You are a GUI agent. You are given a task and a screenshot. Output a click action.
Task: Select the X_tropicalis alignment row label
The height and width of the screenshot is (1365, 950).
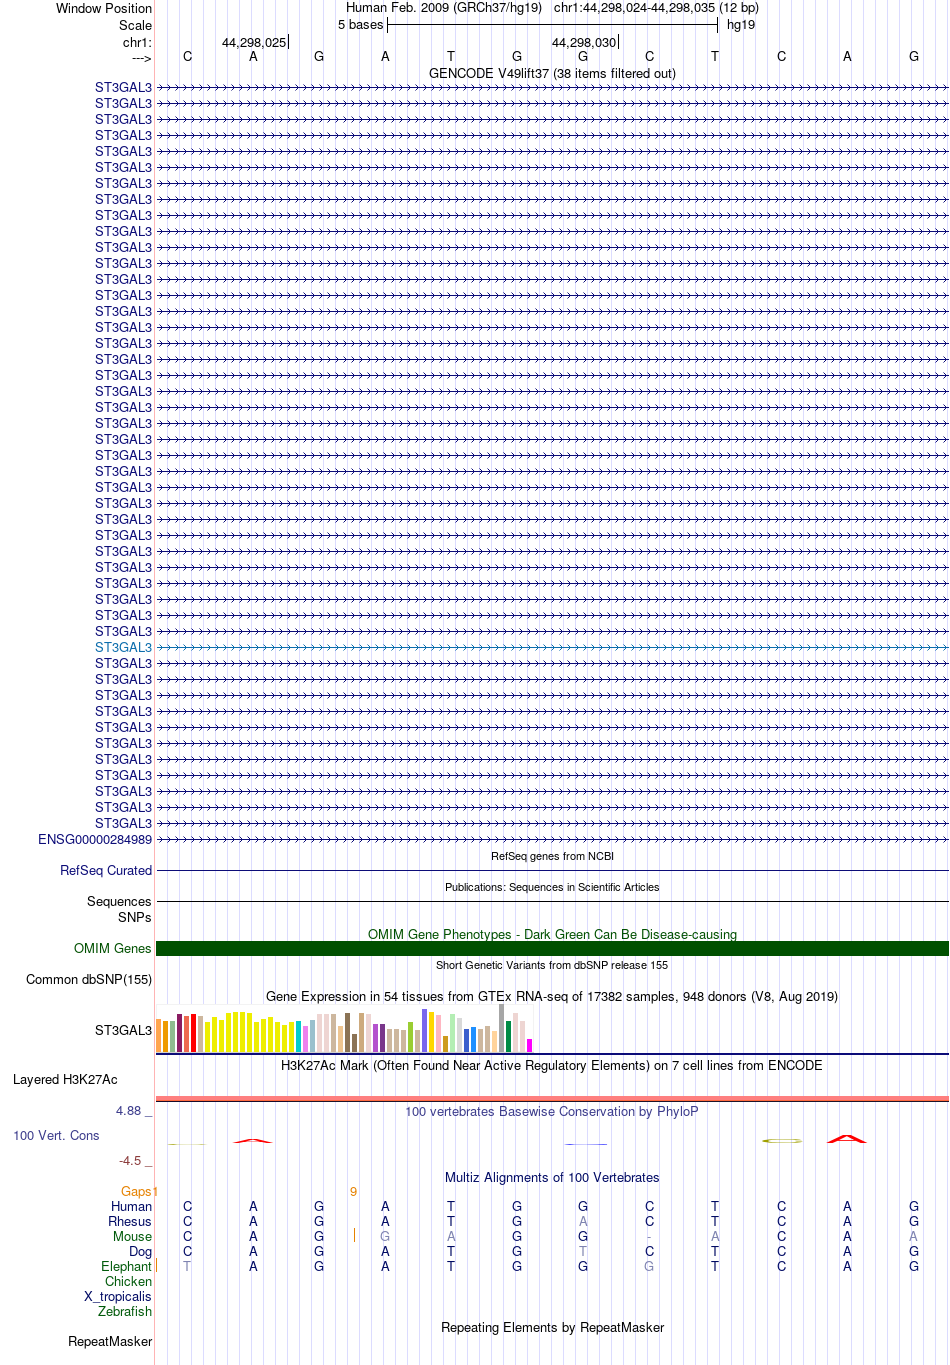coord(118,1296)
